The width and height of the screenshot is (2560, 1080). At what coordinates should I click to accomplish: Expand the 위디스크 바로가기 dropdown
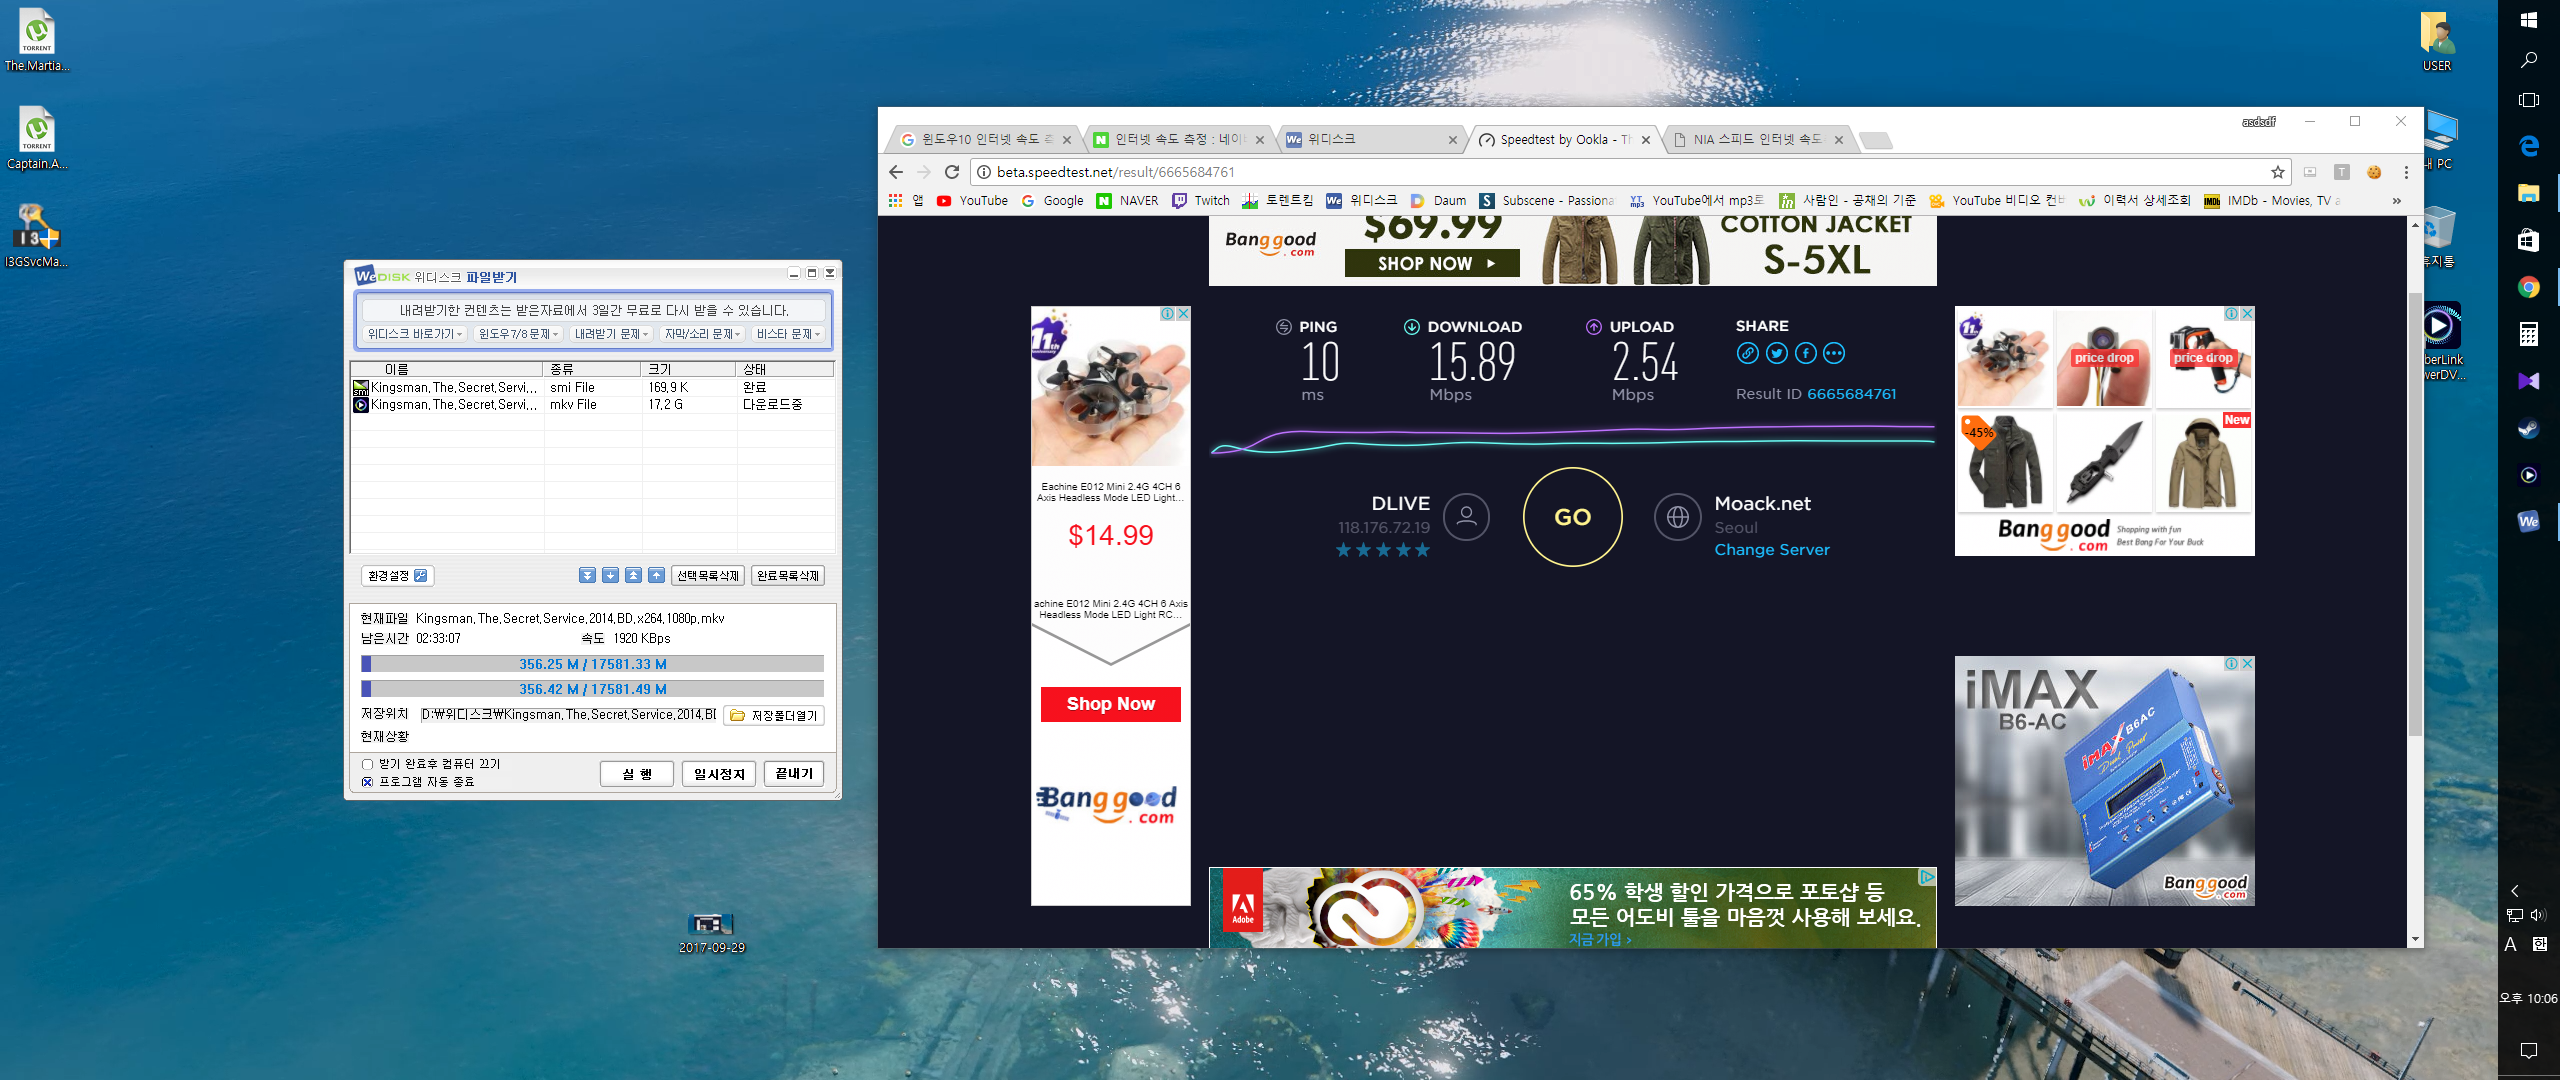click(414, 334)
